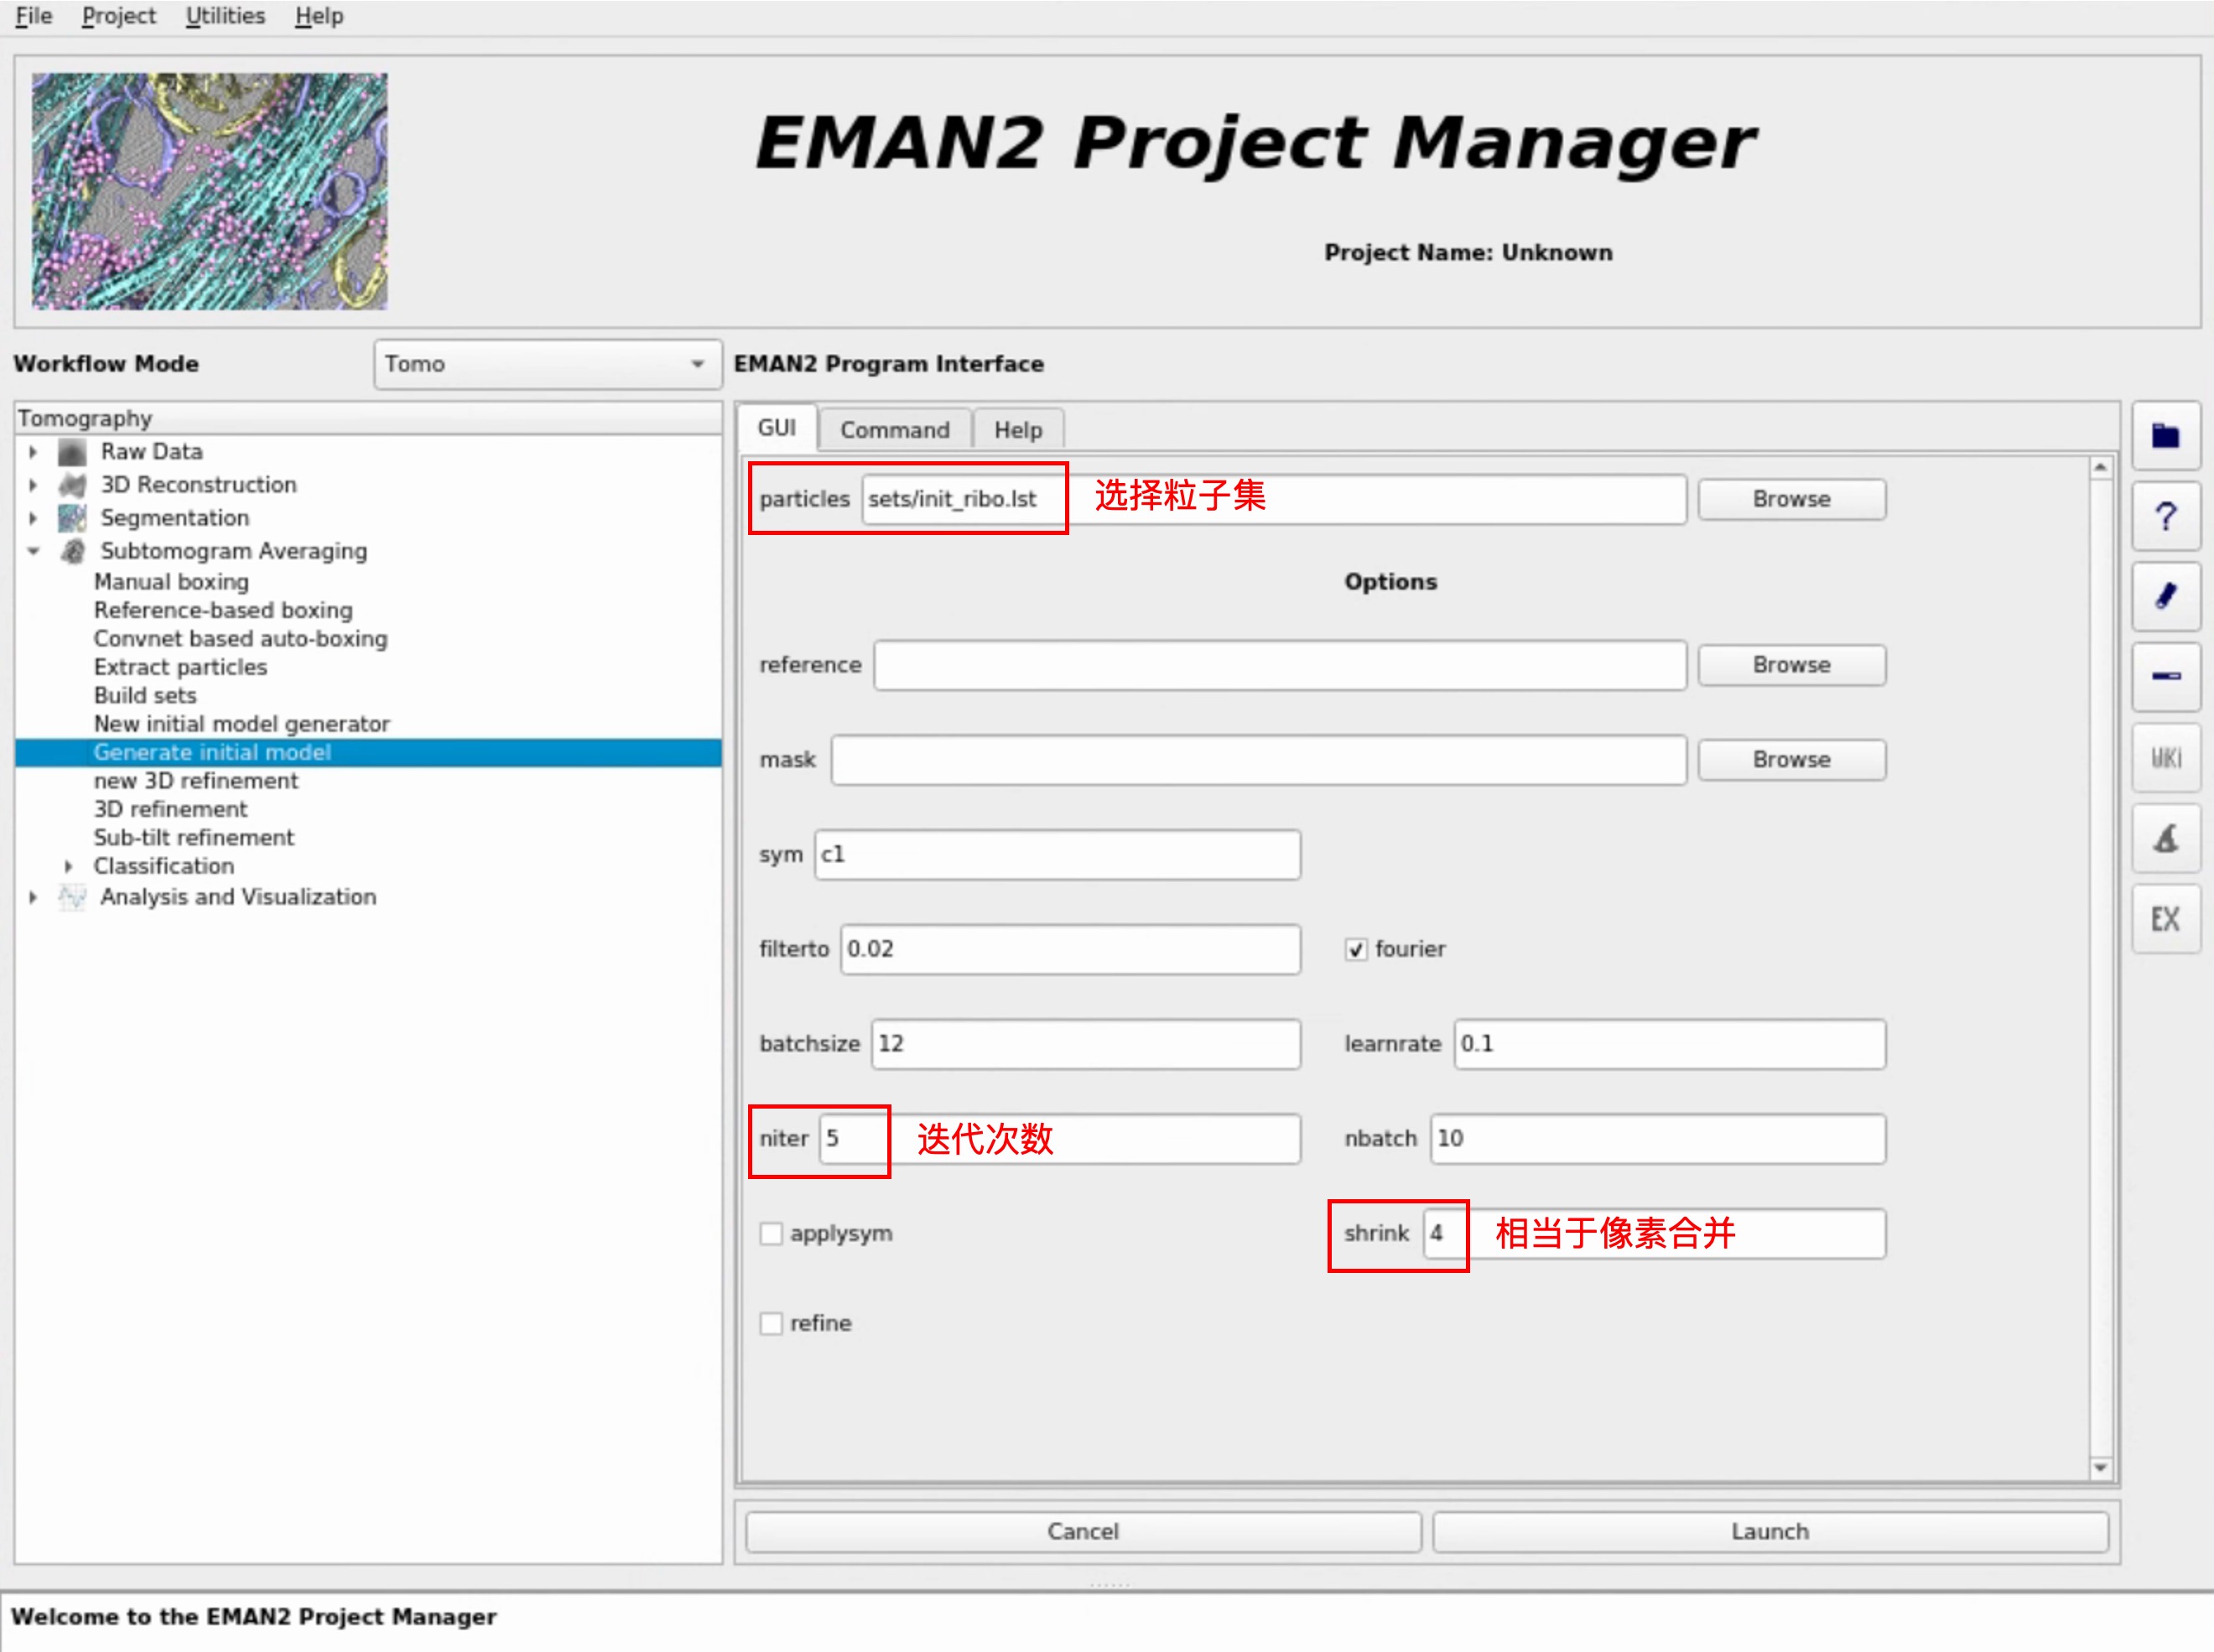Click the EX expert mode icon
The height and width of the screenshot is (1652, 2214).
(x=2165, y=919)
